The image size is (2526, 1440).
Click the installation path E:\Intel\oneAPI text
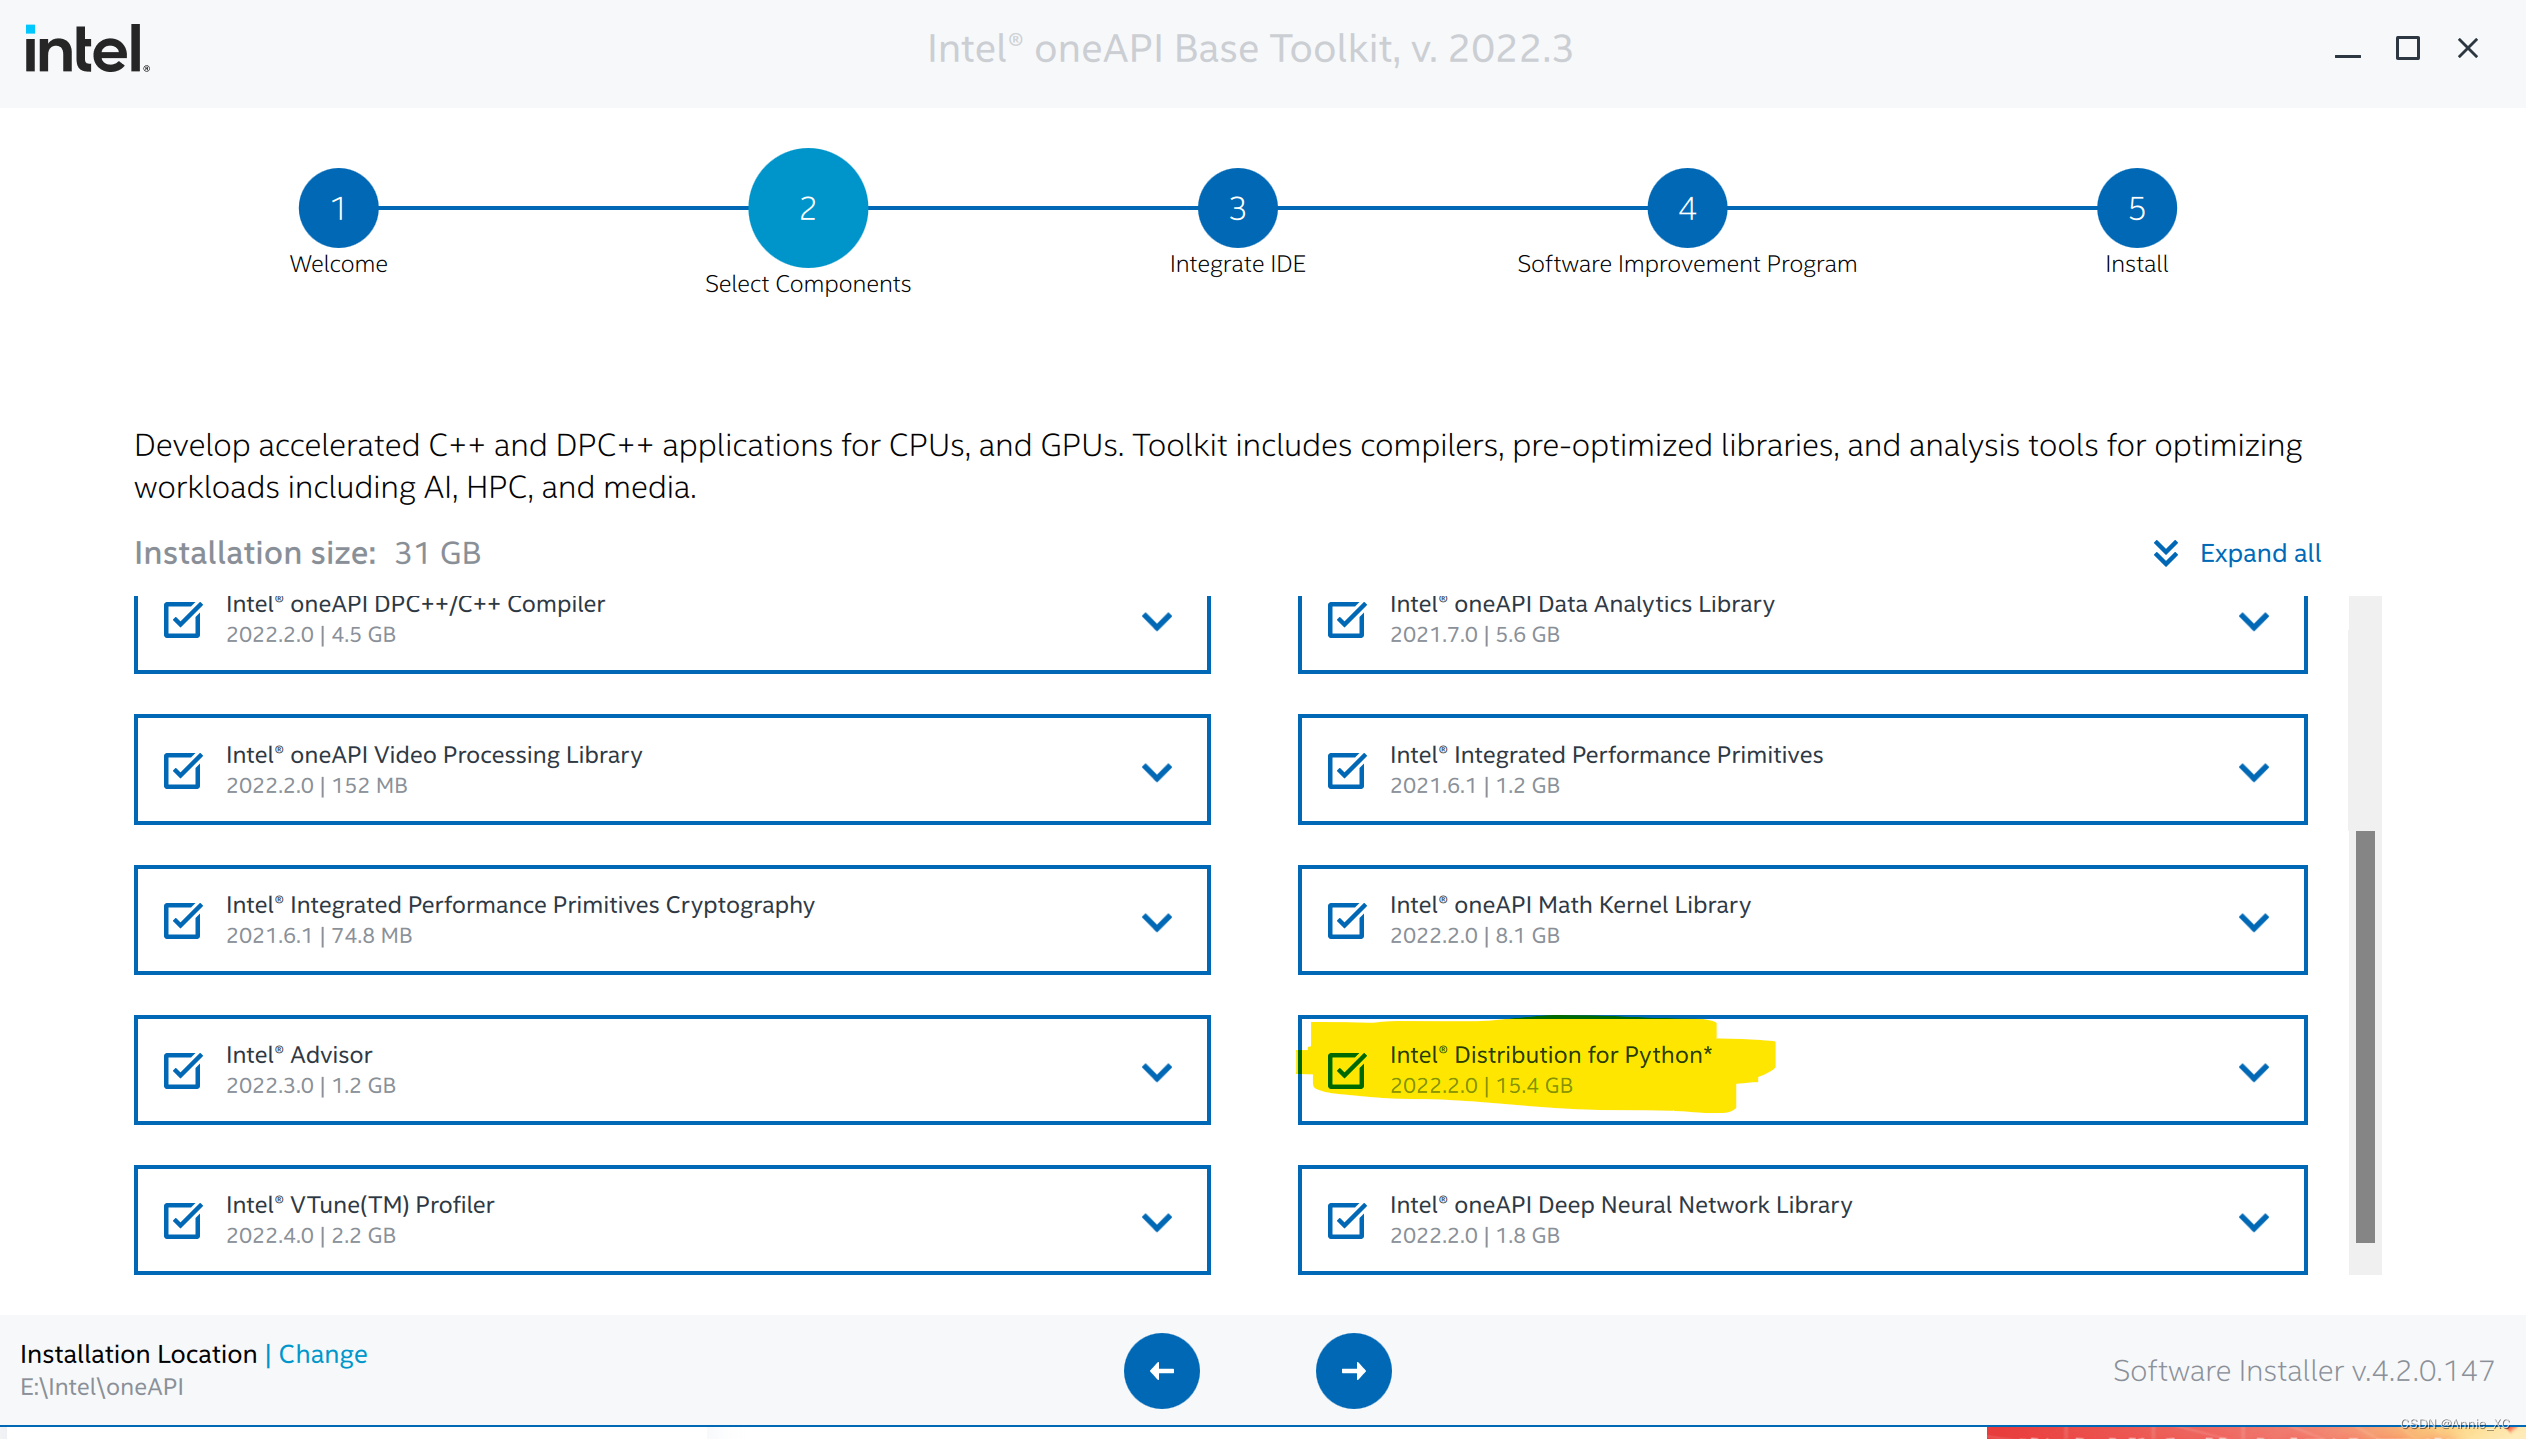[101, 1387]
